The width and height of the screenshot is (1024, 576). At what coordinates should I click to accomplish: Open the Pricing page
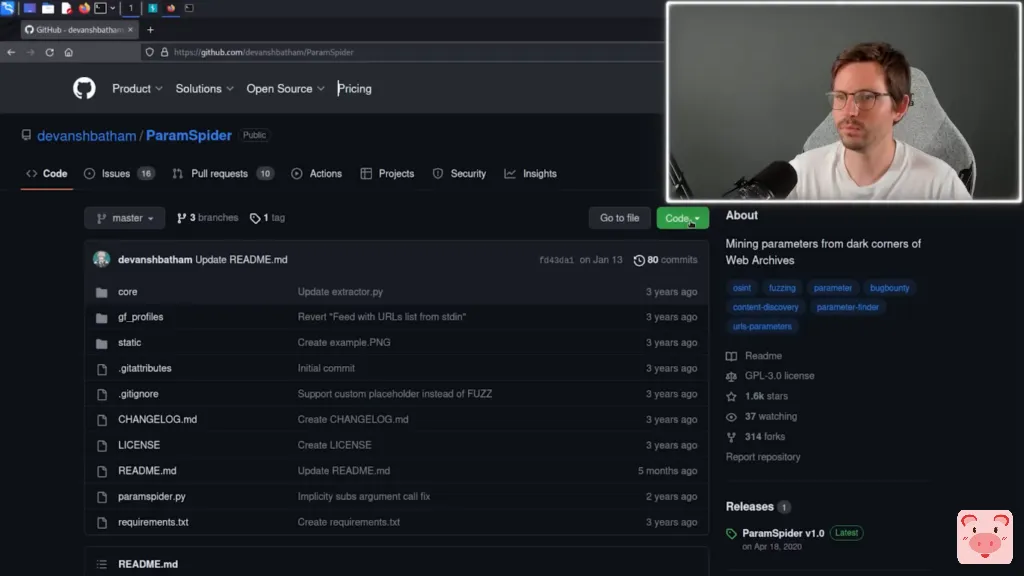click(x=355, y=89)
